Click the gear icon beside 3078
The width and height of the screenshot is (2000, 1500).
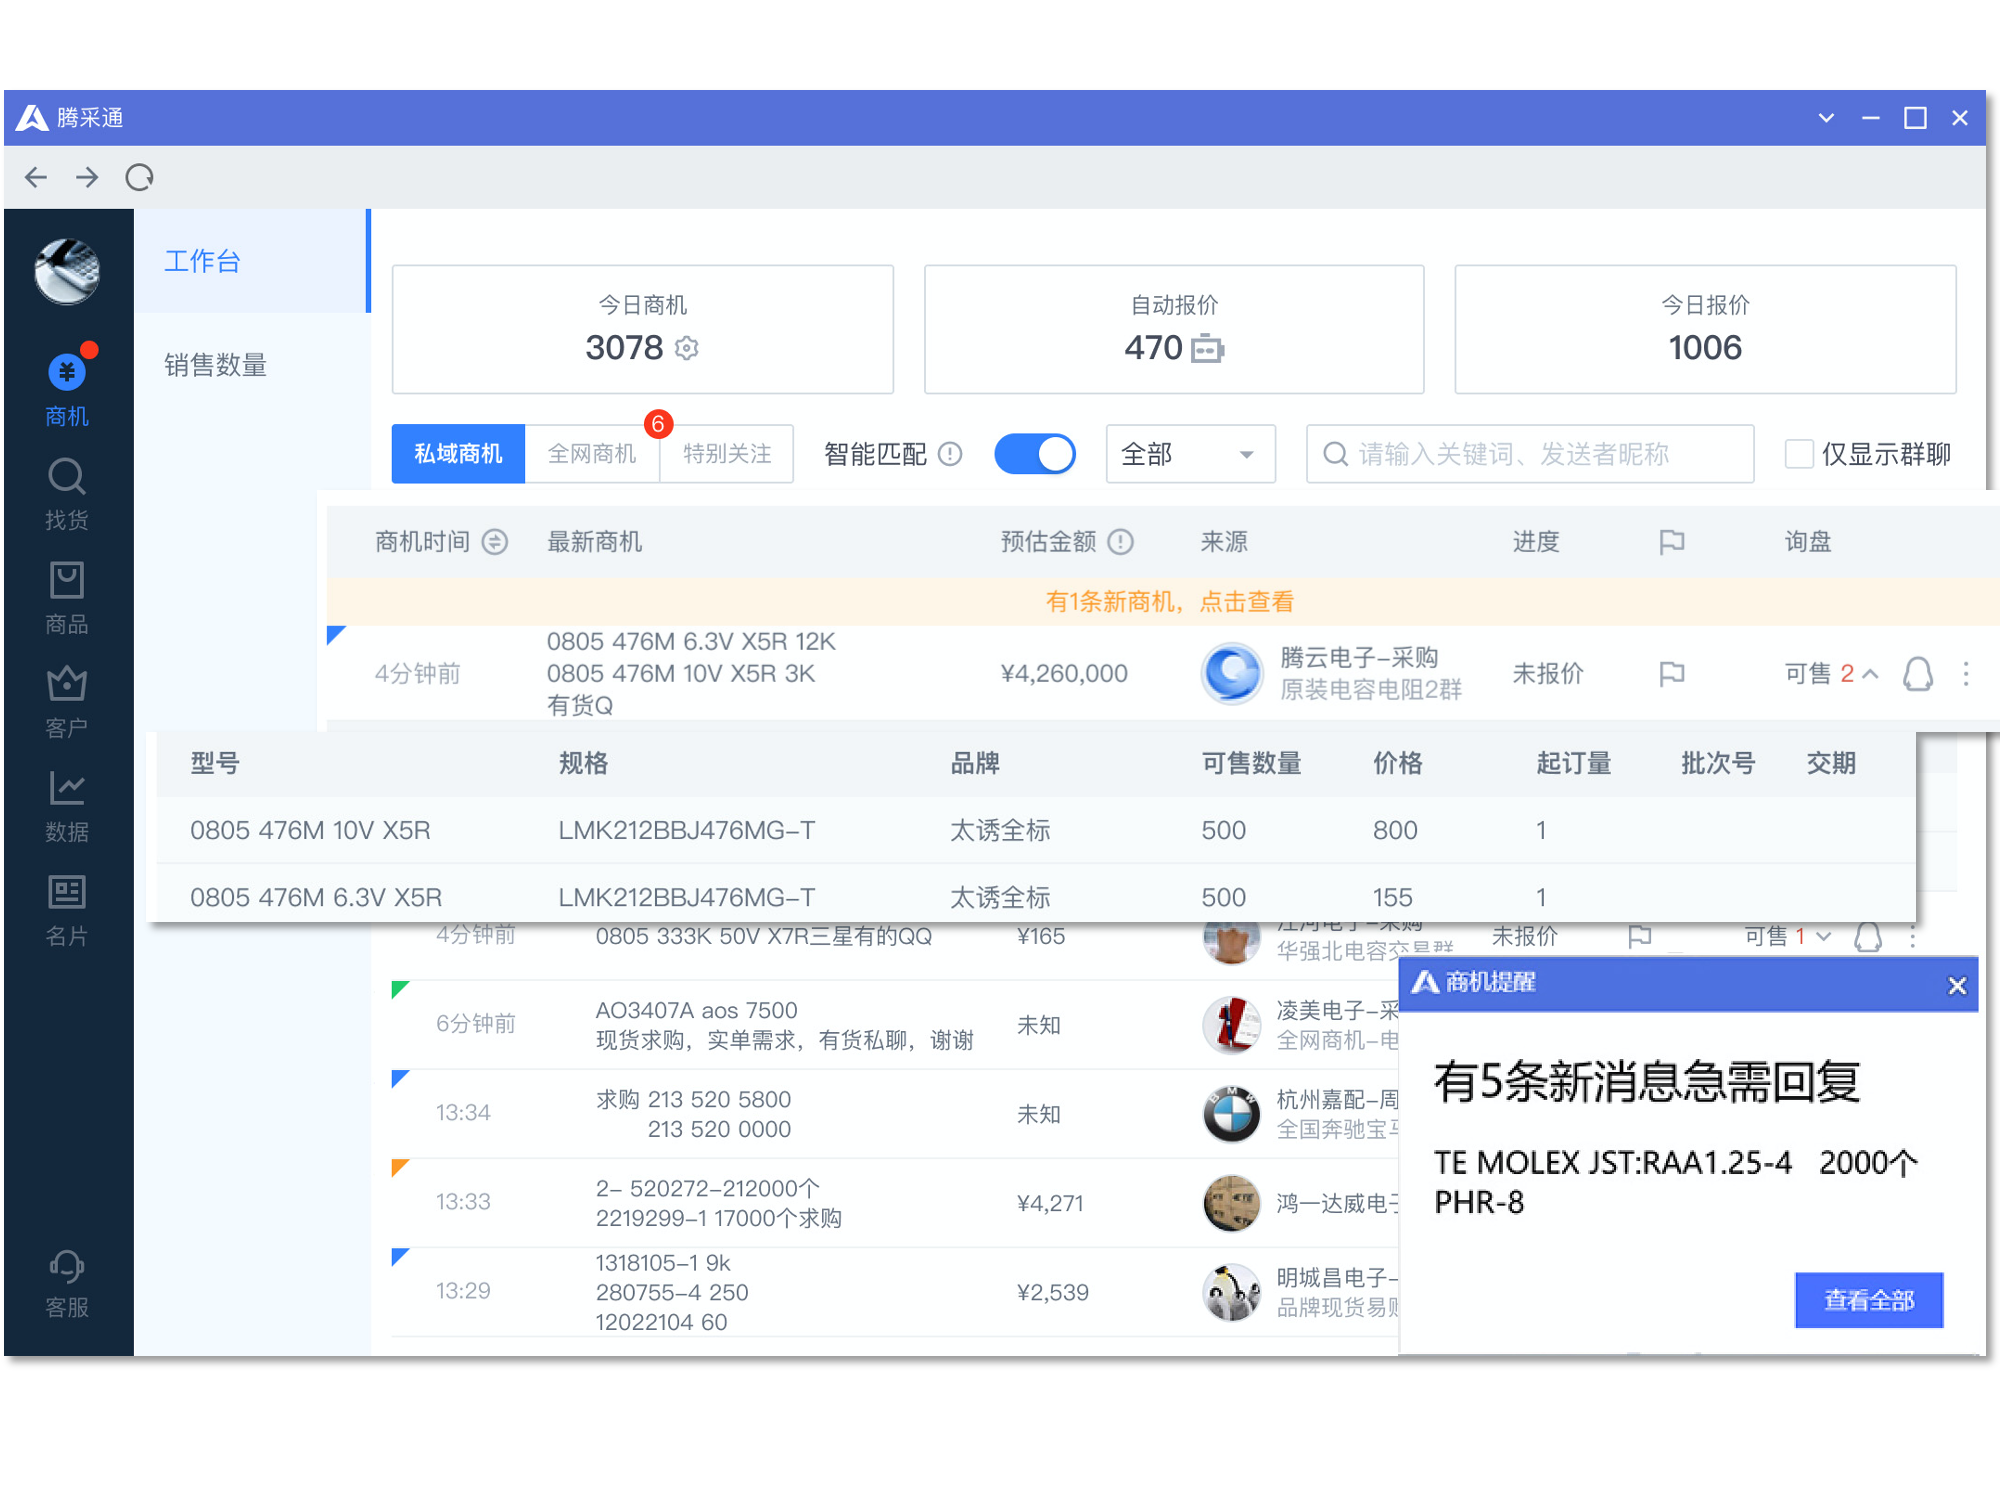tap(687, 348)
